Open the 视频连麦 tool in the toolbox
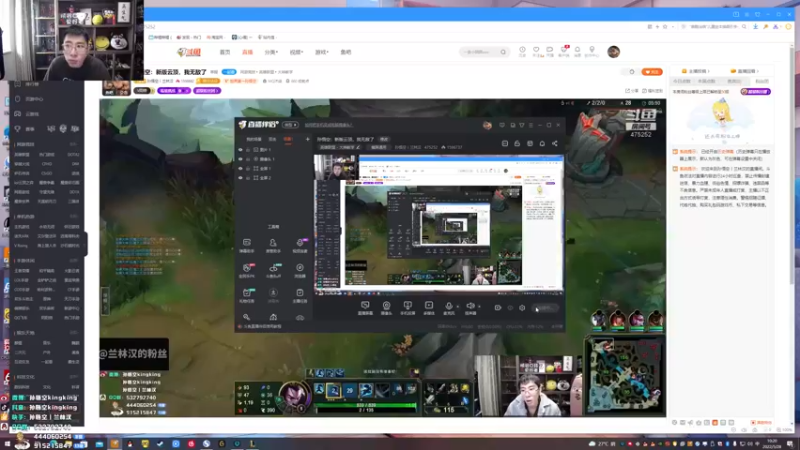Screen dimensions: 800x450 pos(300,245)
